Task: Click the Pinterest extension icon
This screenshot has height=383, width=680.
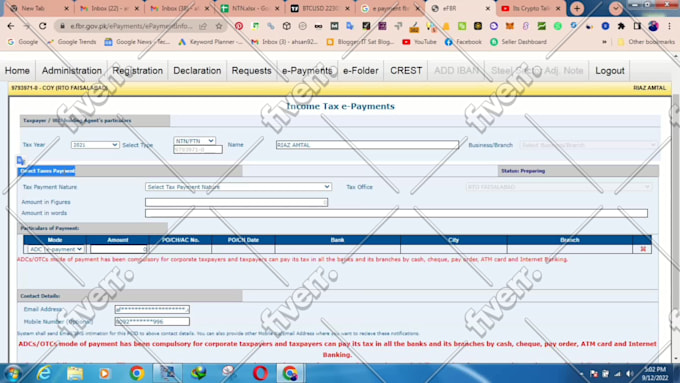Action: tap(239, 26)
